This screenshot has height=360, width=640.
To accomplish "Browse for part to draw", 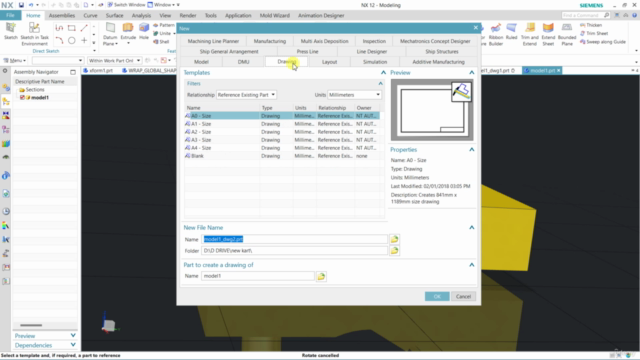I will click(321, 276).
